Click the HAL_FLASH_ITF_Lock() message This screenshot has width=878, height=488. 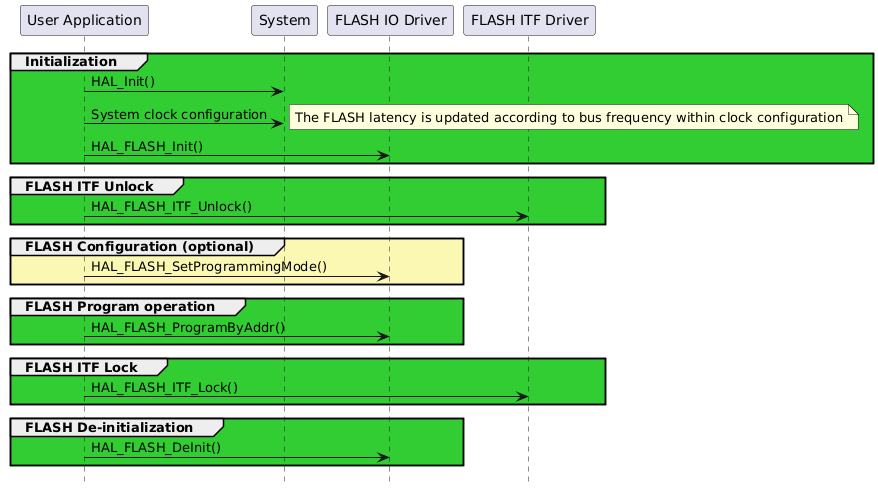pos(165,387)
